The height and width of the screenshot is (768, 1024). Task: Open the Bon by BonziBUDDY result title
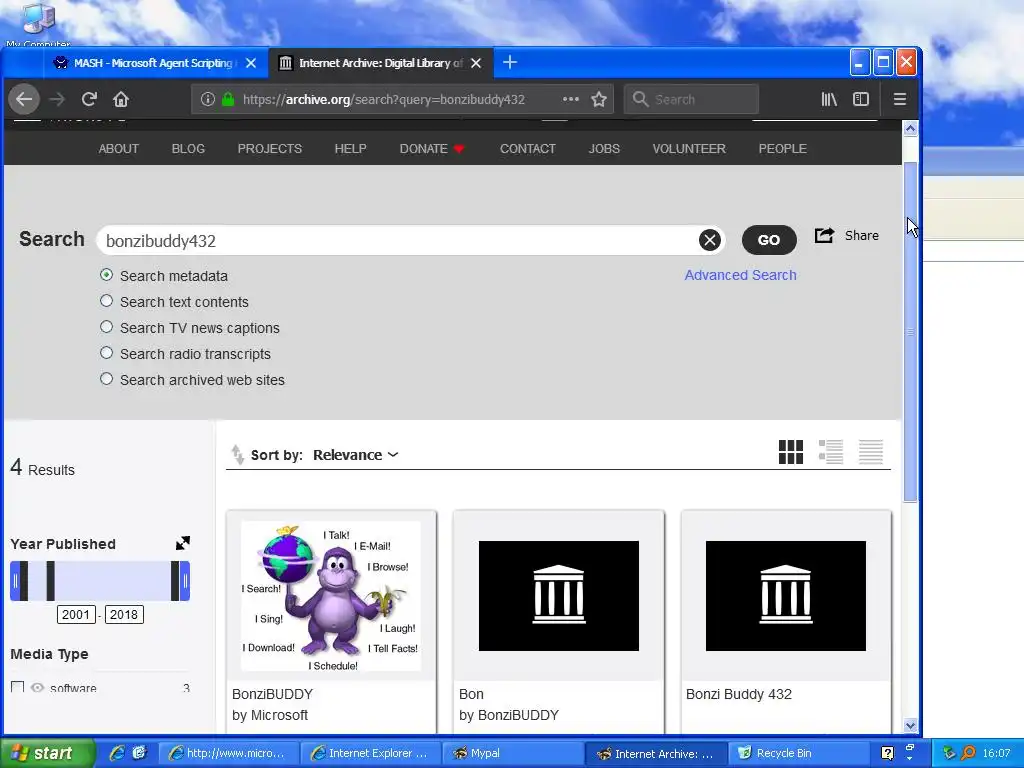[471, 694]
